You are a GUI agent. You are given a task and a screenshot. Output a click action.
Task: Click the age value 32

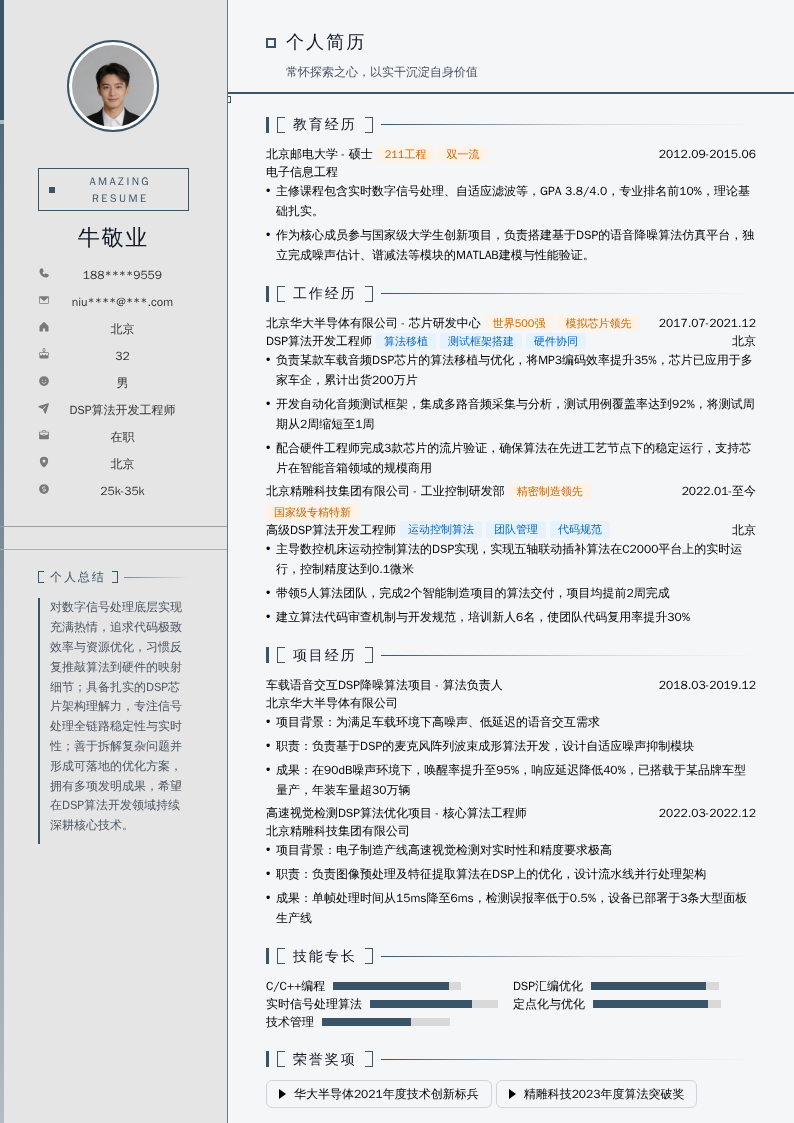[x=122, y=356]
